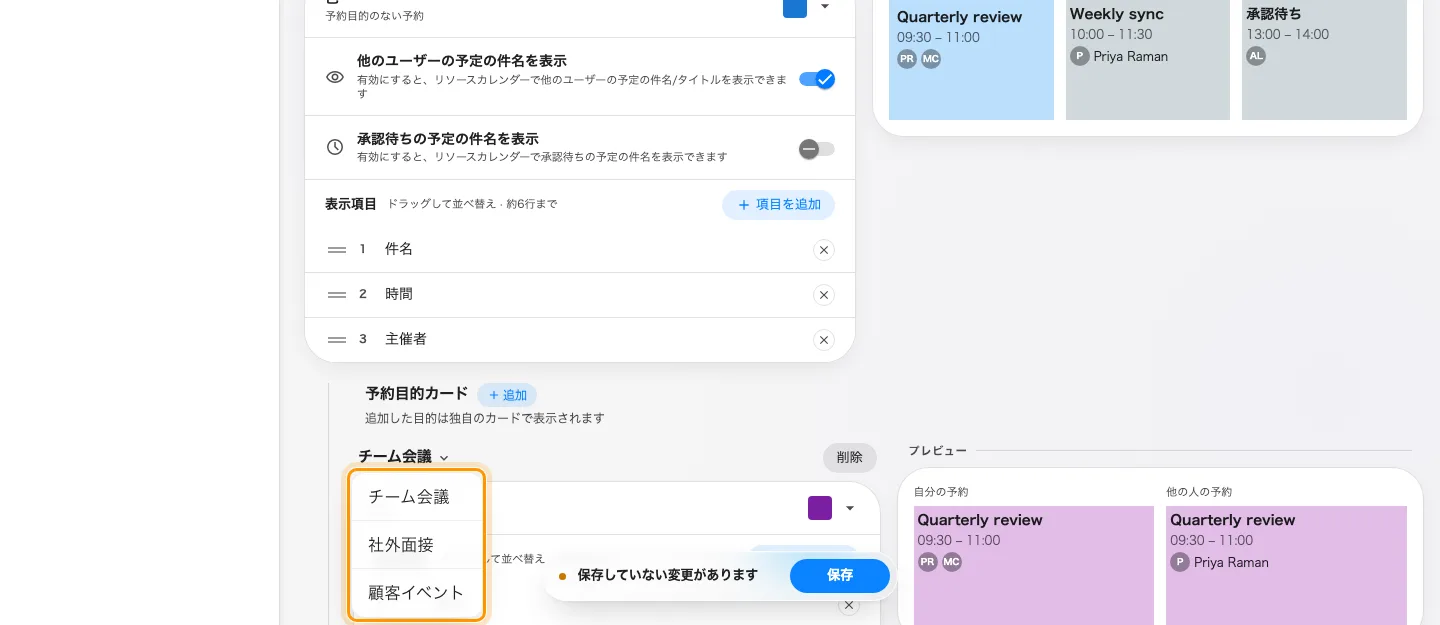Open the Quarterly review card under 他の人の予約
1440x625 pixels.
click(x=1286, y=565)
